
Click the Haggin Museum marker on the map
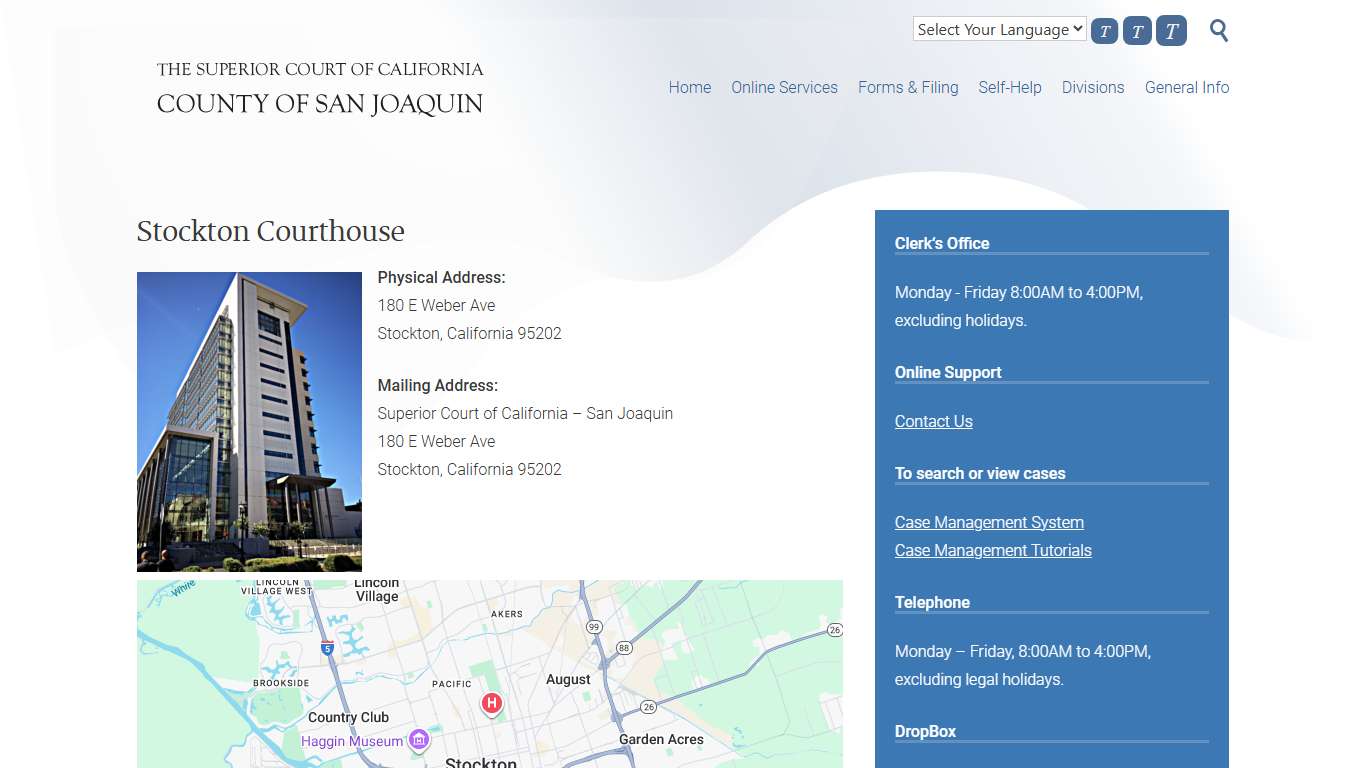418,740
